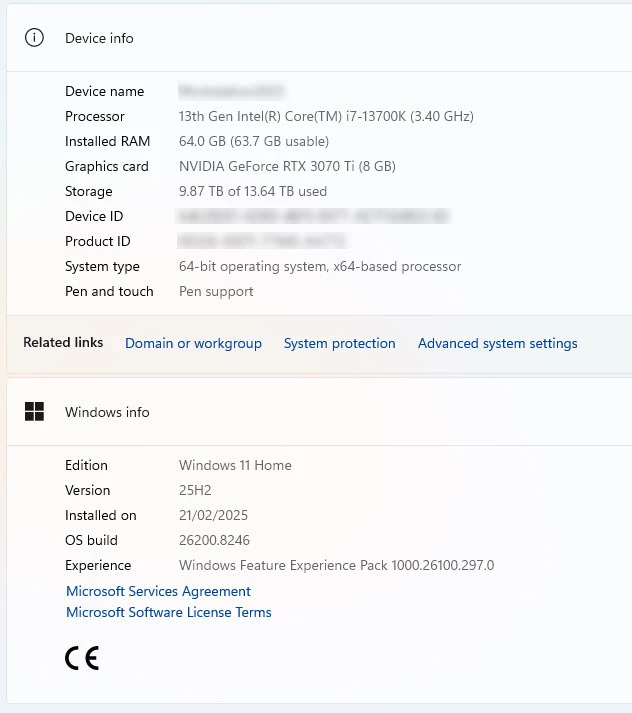The height and width of the screenshot is (713, 632).
Task: Click the Related links label
Action: [x=63, y=342]
